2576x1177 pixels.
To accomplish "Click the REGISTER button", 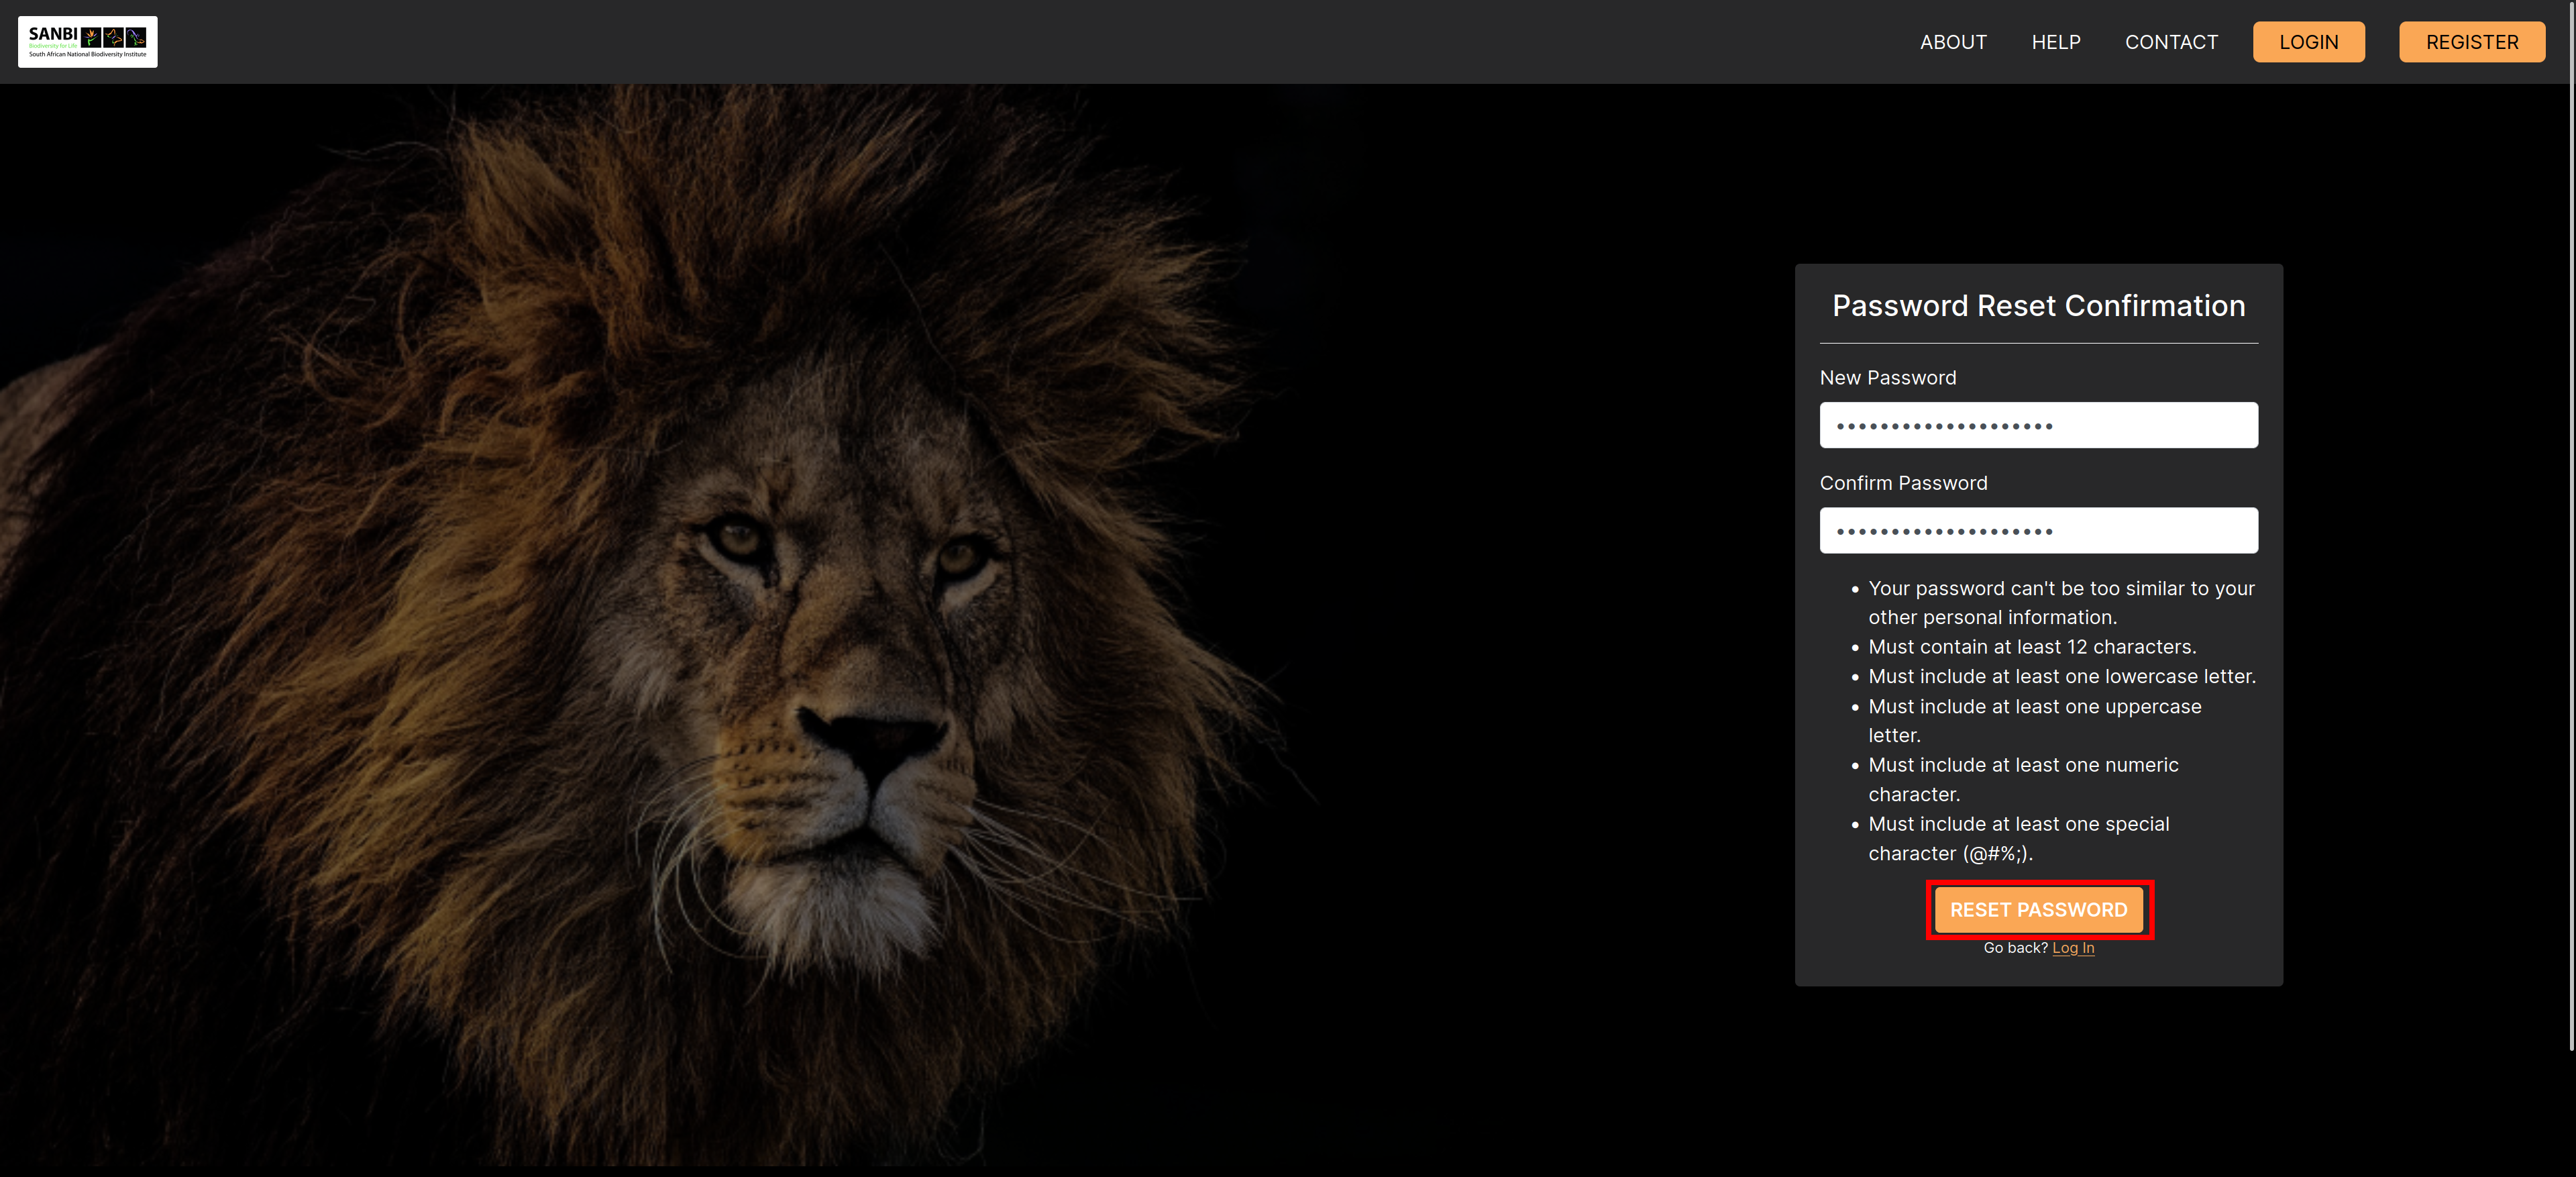I will [2472, 42].
